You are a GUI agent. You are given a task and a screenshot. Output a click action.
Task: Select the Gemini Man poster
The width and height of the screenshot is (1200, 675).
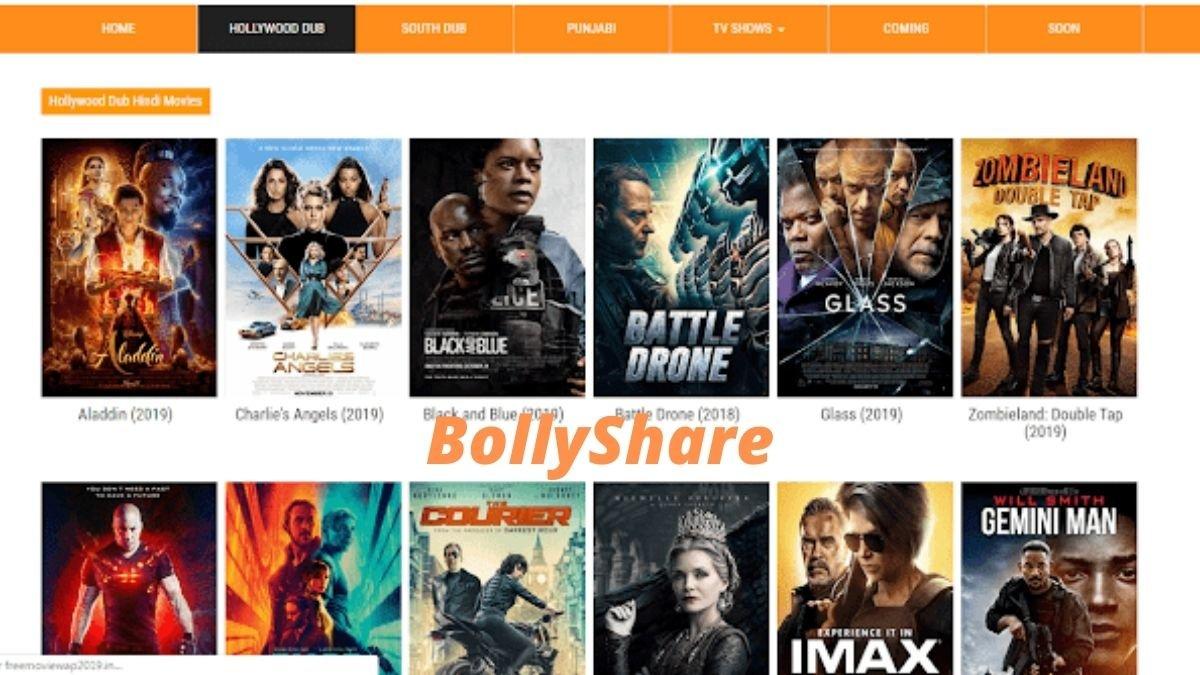point(1049,578)
